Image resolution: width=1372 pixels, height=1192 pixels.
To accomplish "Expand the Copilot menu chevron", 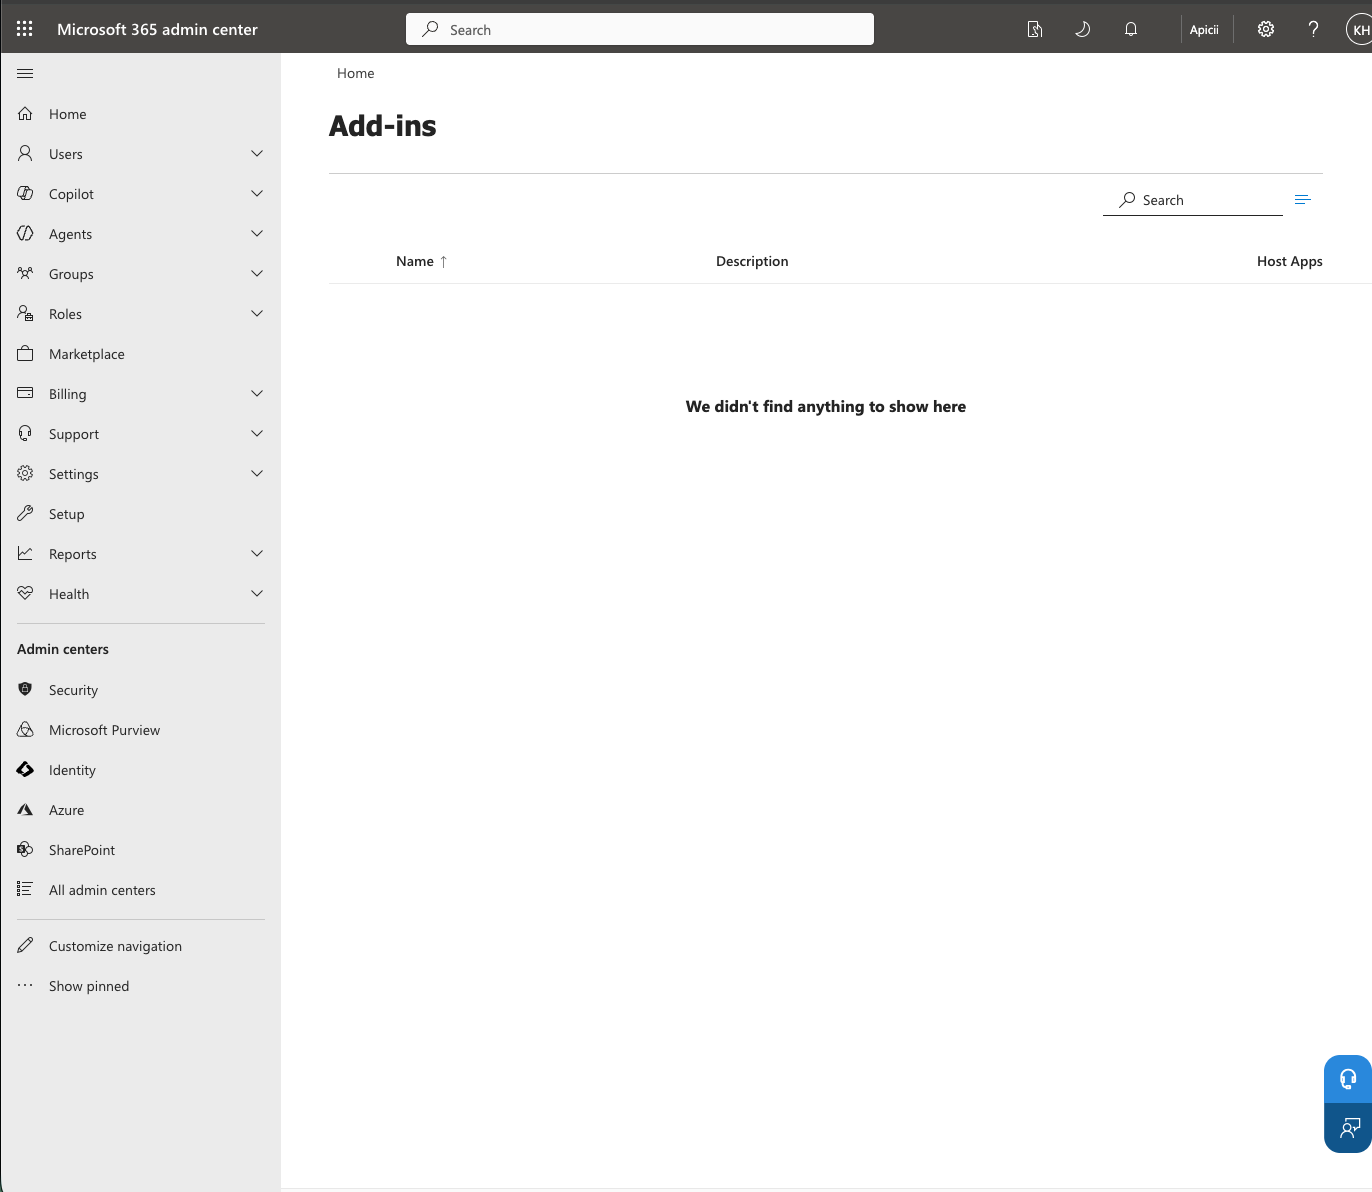I will tap(257, 194).
